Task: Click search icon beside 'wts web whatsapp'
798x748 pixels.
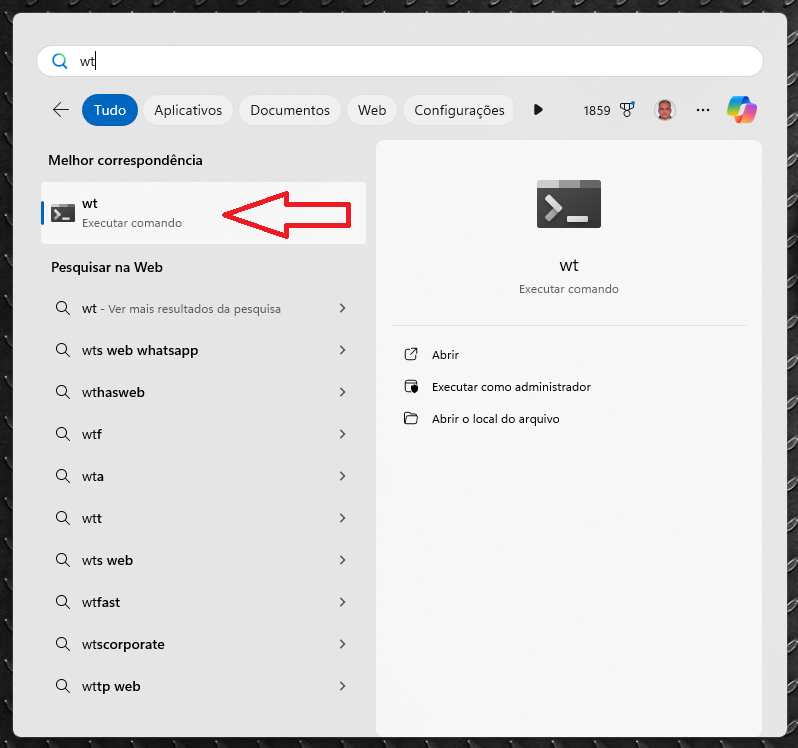Action: (63, 350)
